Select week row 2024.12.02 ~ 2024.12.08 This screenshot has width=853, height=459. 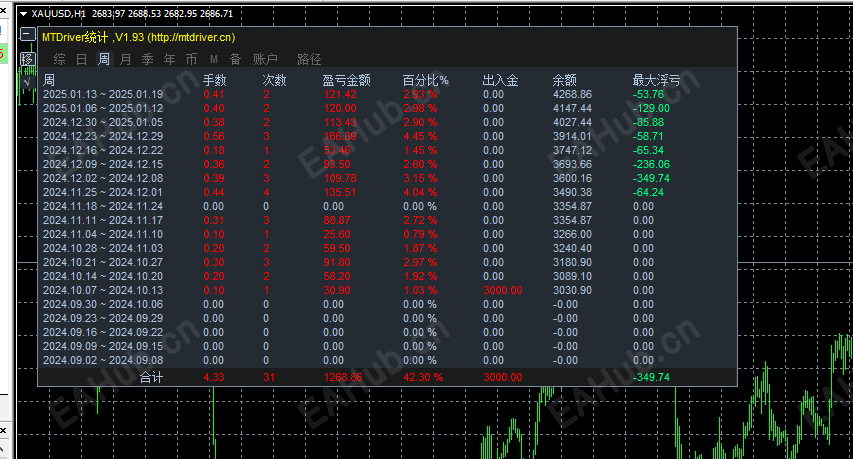387,178
